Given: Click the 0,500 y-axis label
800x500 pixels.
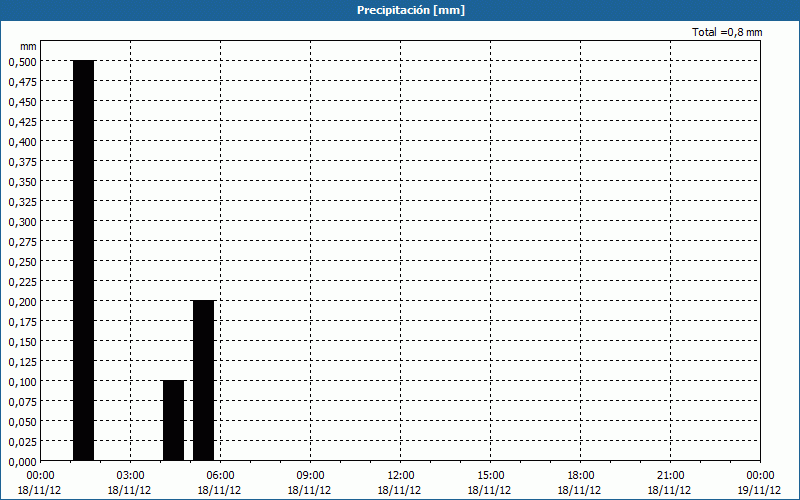Looking at the screenshot, I should tap(23, 62).
